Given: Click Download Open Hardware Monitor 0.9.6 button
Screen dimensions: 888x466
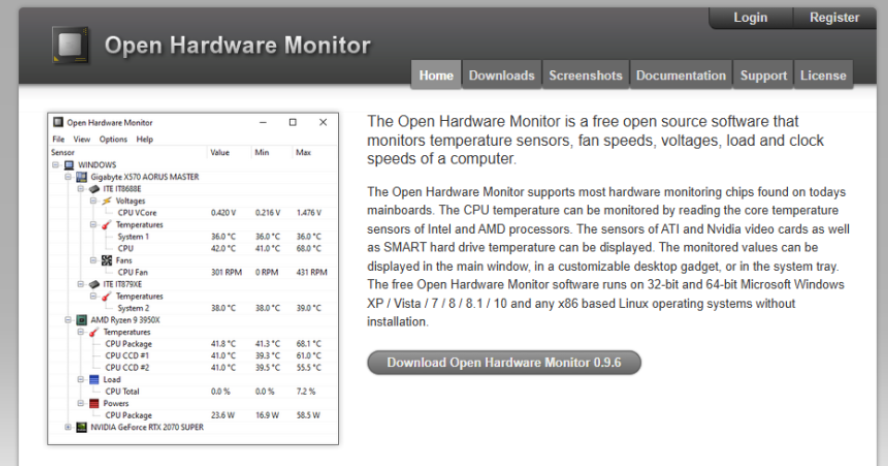Looking at the screenshot, I should pyautogui.click(x=504, y=362).
